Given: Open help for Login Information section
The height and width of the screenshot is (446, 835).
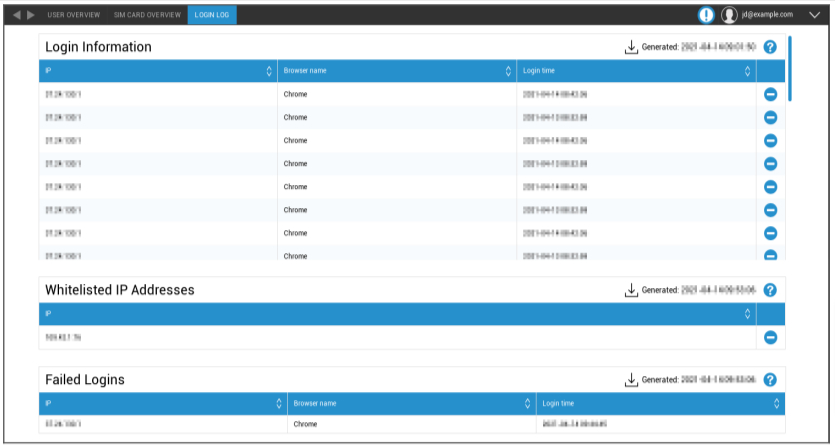Looking at the screenshot, I should point(770,47).
